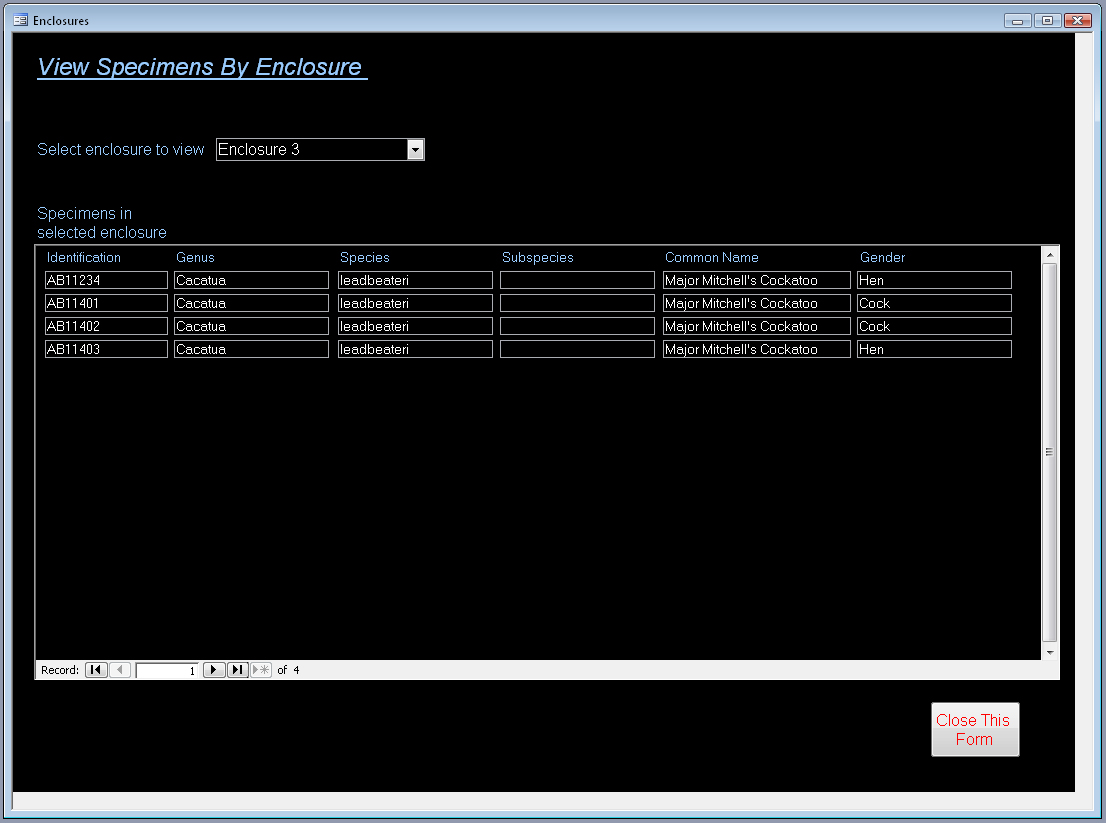
Task: Click empty Subspecies field in AB11402 row
Action: pos(577,326)
